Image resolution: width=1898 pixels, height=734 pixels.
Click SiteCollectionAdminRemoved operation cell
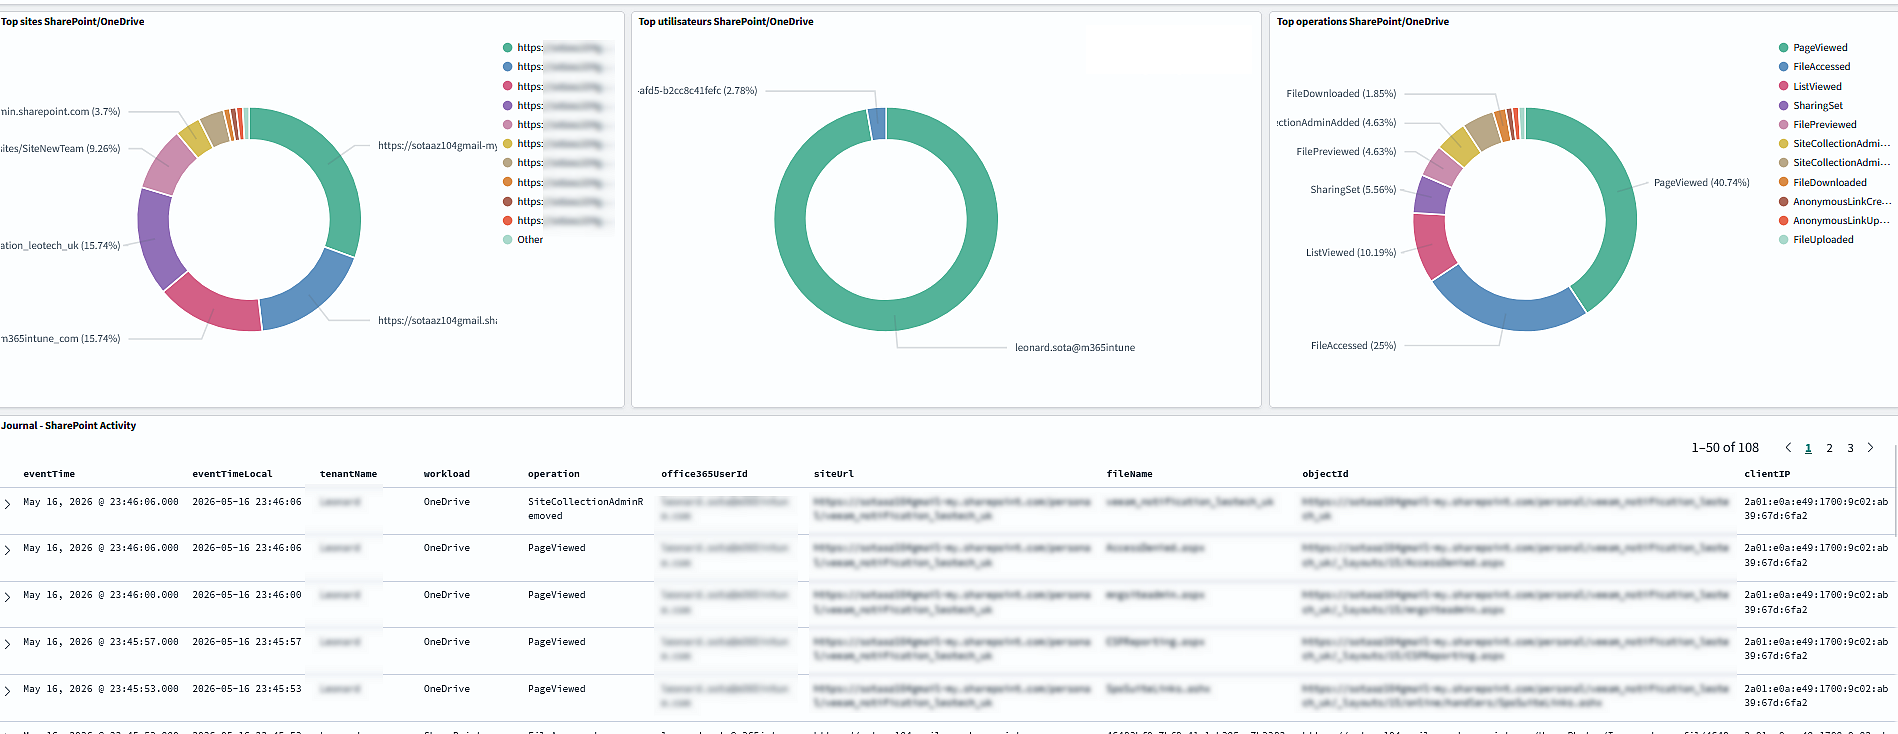coord(585,509)
